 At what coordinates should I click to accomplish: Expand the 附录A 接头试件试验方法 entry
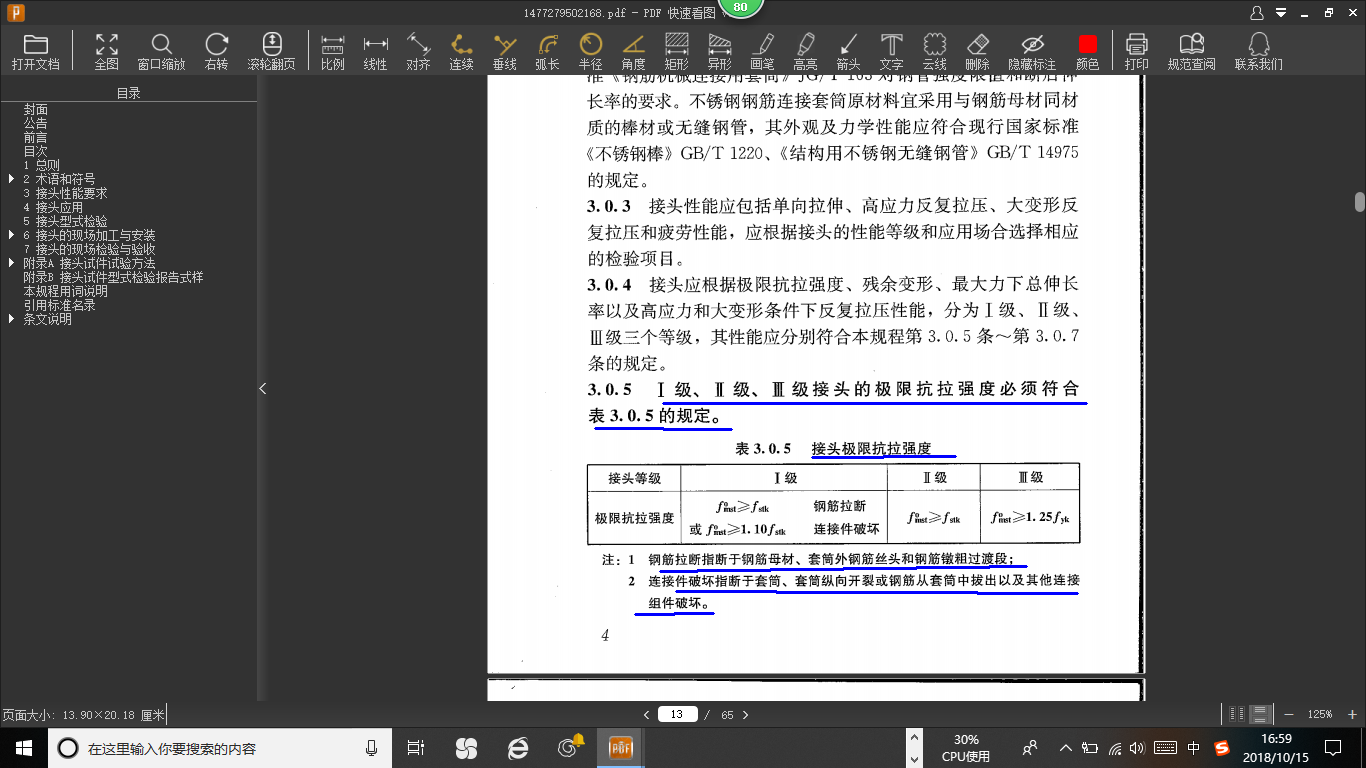coord(11,263)
